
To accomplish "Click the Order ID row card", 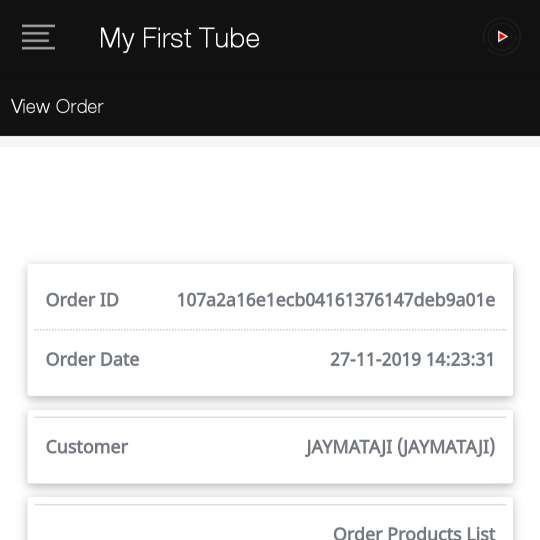I will coord(270,300).
